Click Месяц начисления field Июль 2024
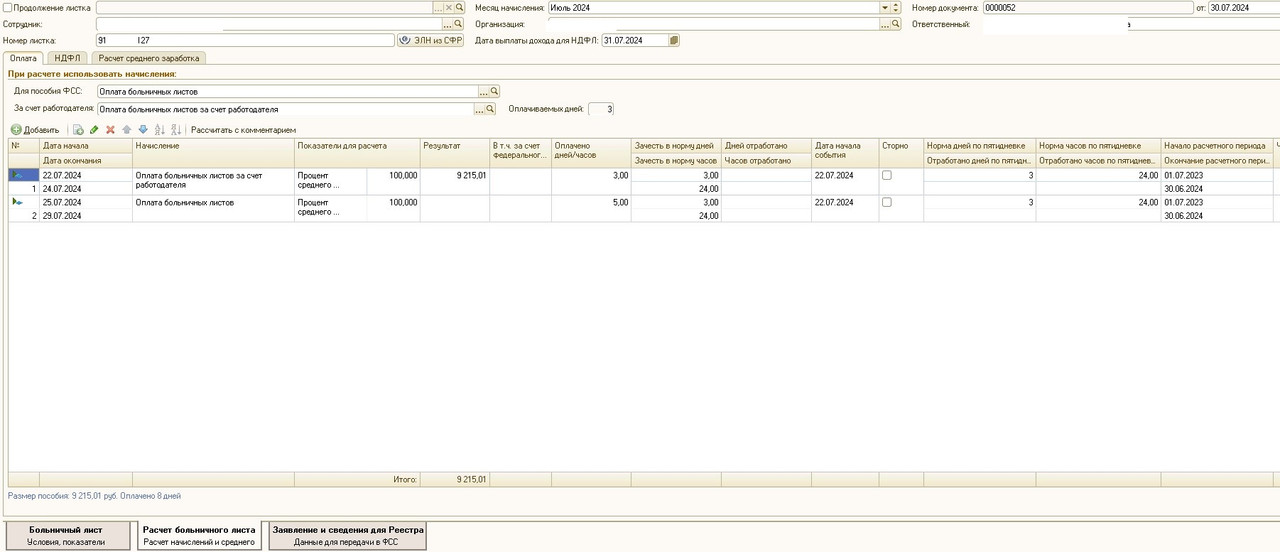The width and height of the screenshot is (1280, 552). 712,7
